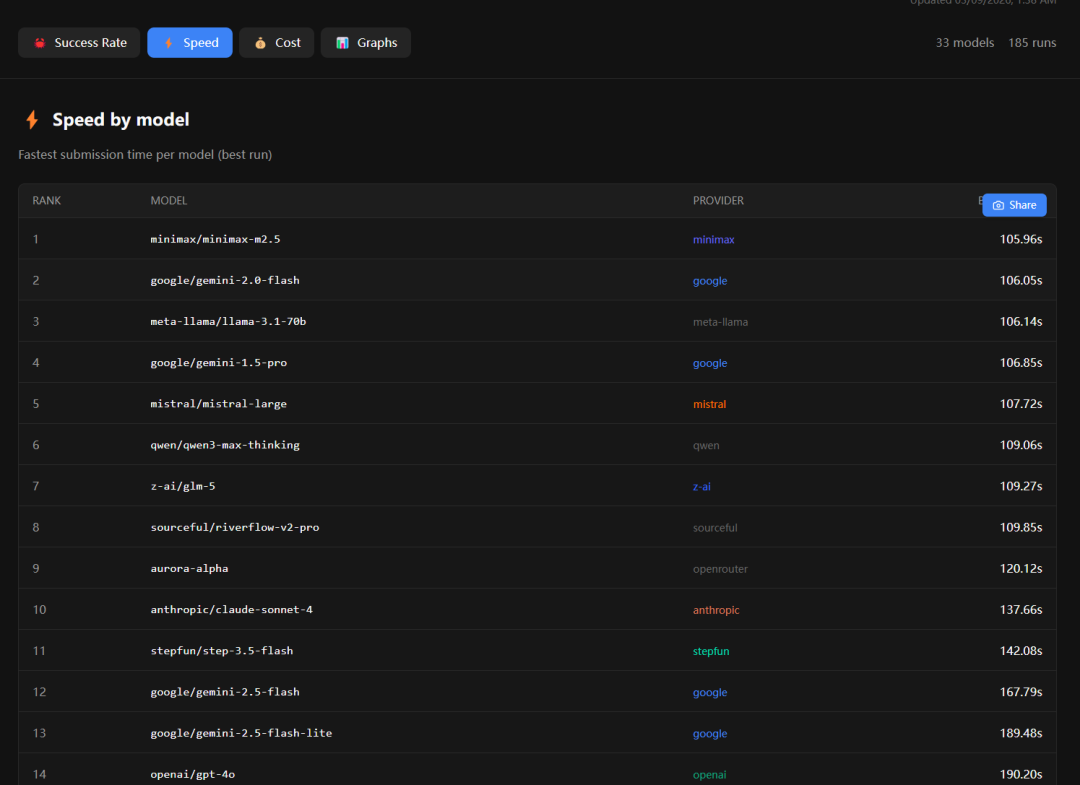Switch to the Success Rate tab

[79, 43]
